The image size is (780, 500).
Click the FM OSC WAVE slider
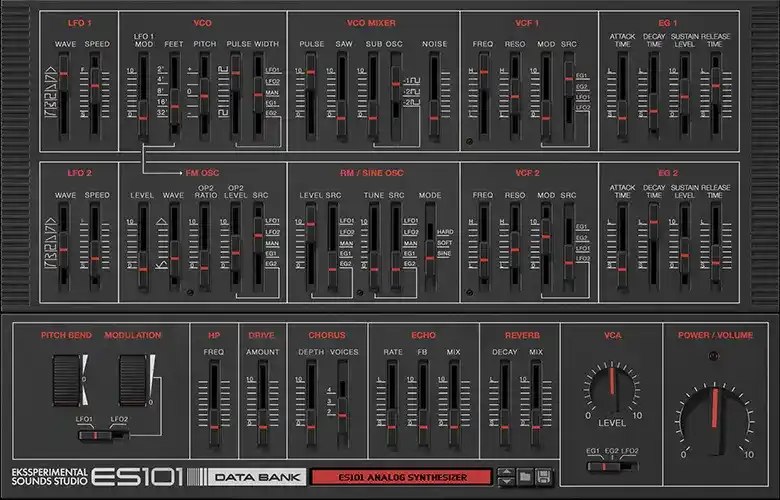pyautogui.click(x=175, y=247)
